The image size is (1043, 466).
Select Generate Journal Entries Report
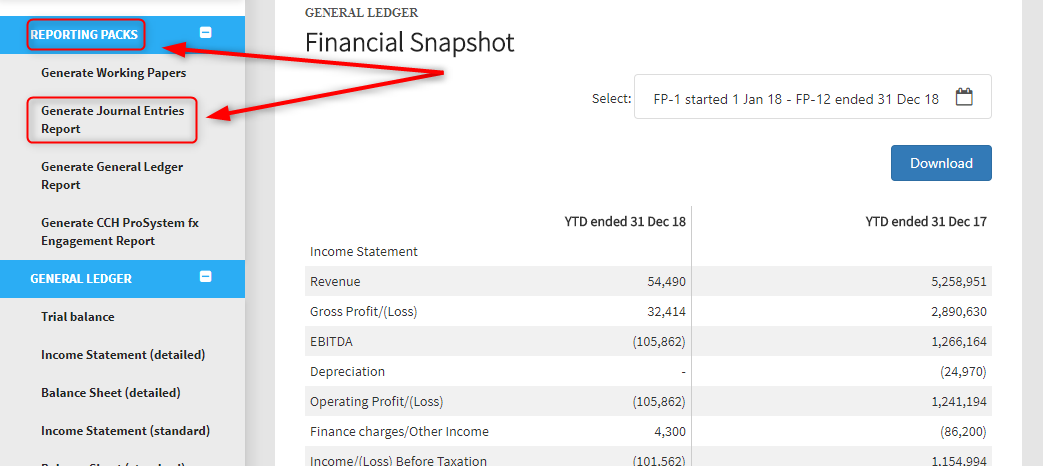pyautogui.click(x=112, y=120)
